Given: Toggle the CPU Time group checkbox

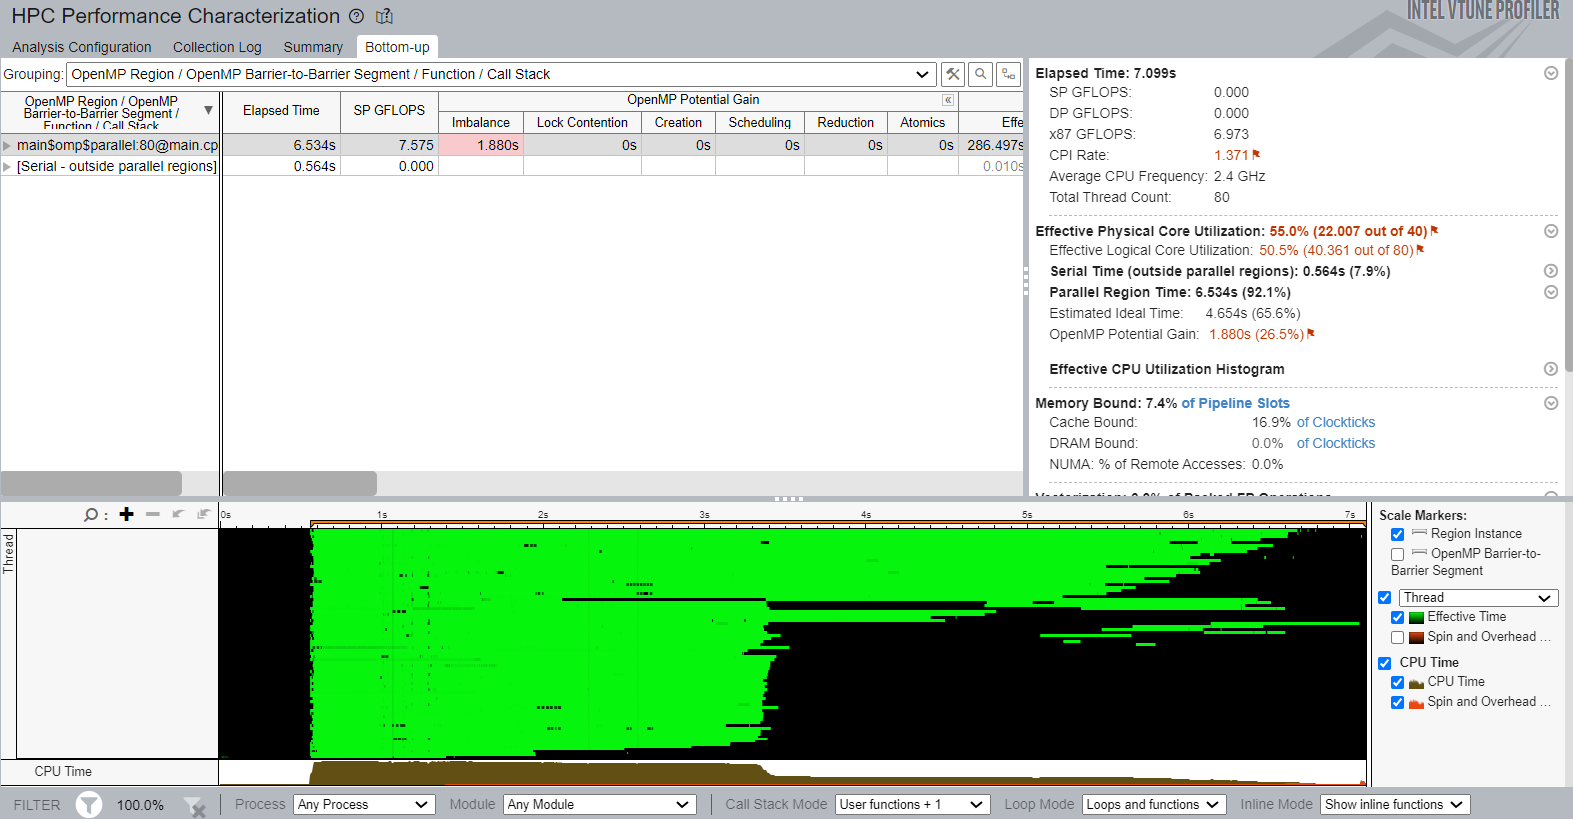Looking at the screenshot, I should (1384, 663).
